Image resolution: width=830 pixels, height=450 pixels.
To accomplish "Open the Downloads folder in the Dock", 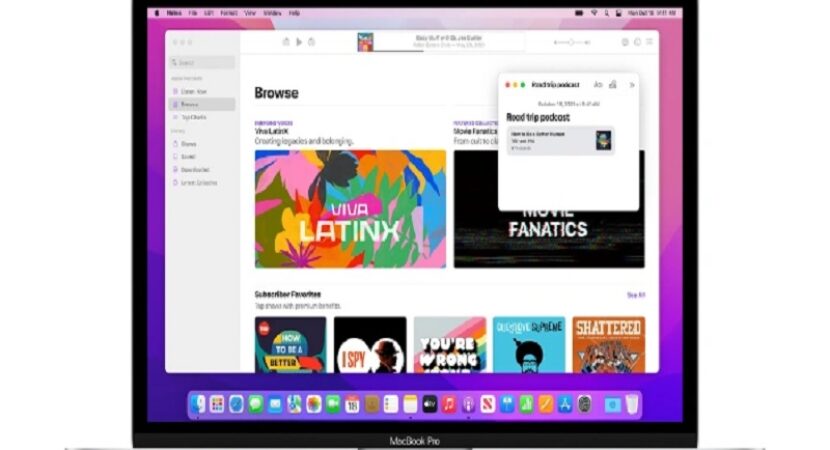I will point(612,404).
